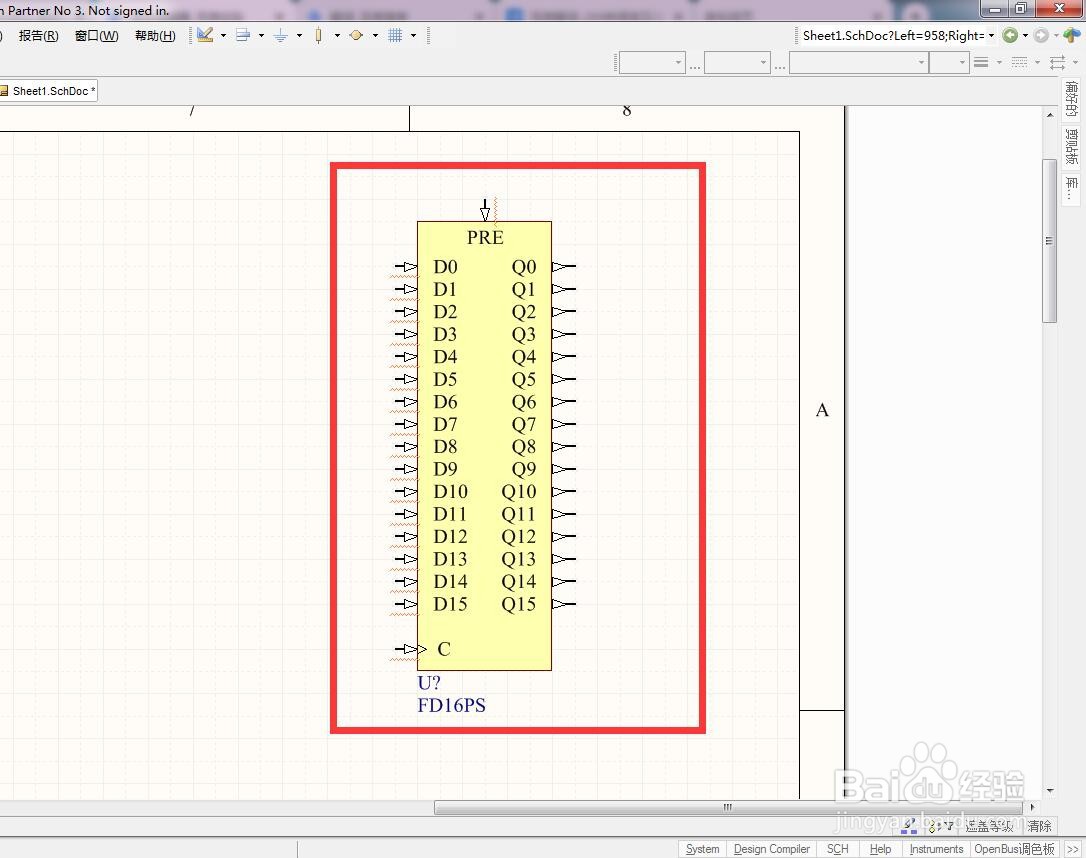This screenshot has height=858, width=1086.
Task: Click the D15 input pin label
Action: click(x=450, y=604)
